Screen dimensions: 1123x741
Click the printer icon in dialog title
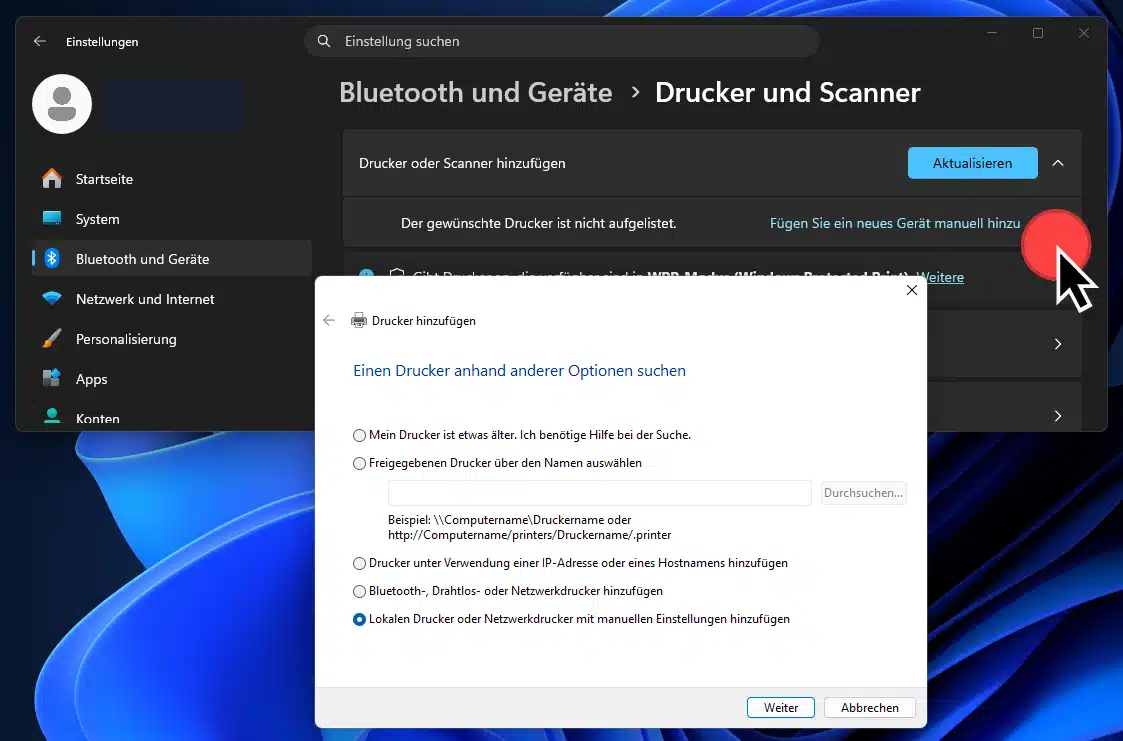point(359,321)
